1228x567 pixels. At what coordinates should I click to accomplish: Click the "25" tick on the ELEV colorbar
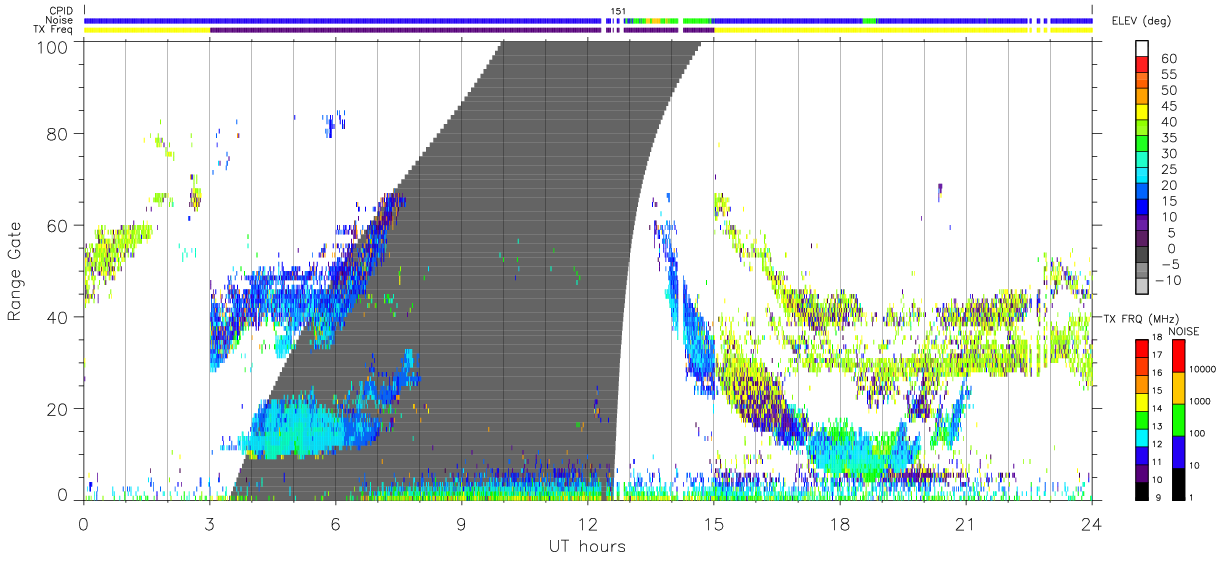pos(1168,170)
